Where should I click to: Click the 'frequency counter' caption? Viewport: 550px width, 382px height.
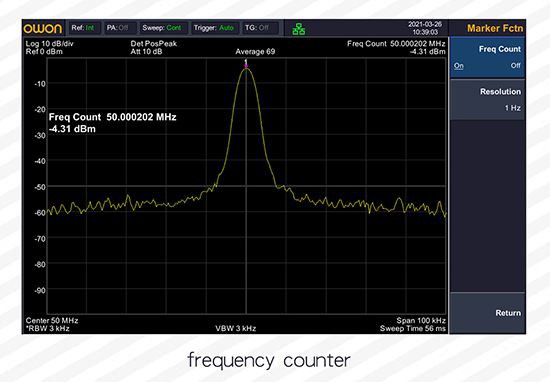click(x=269, y=361)
